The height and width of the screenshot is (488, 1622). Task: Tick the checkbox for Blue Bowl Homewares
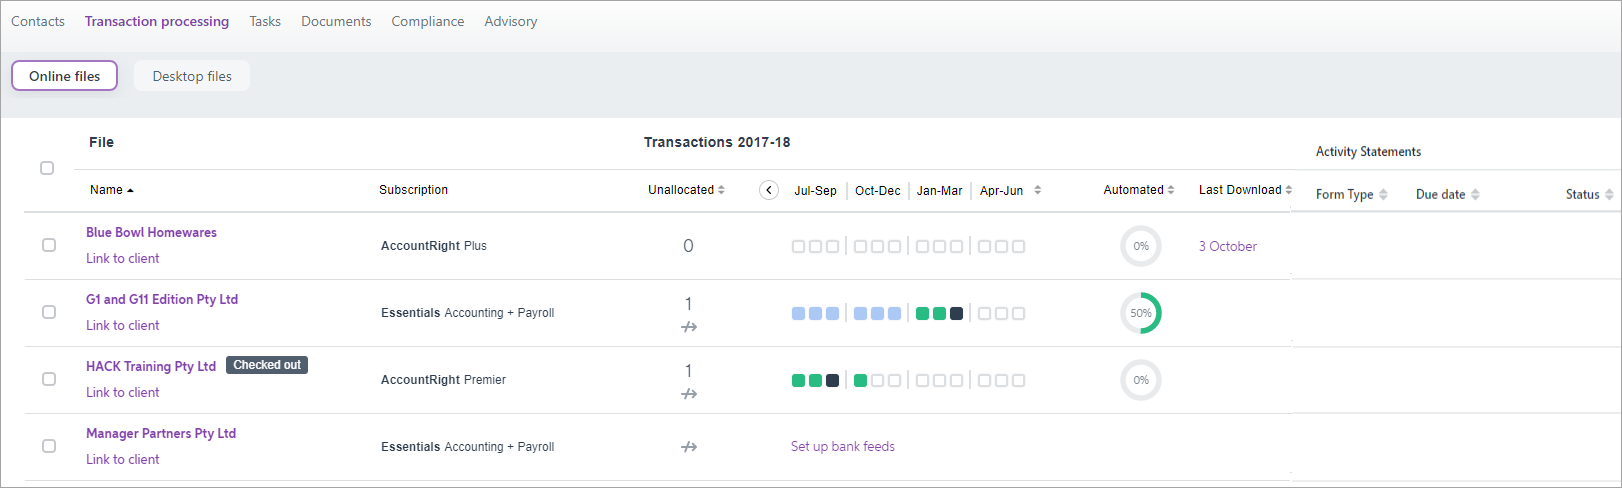[x=49, y=245]
